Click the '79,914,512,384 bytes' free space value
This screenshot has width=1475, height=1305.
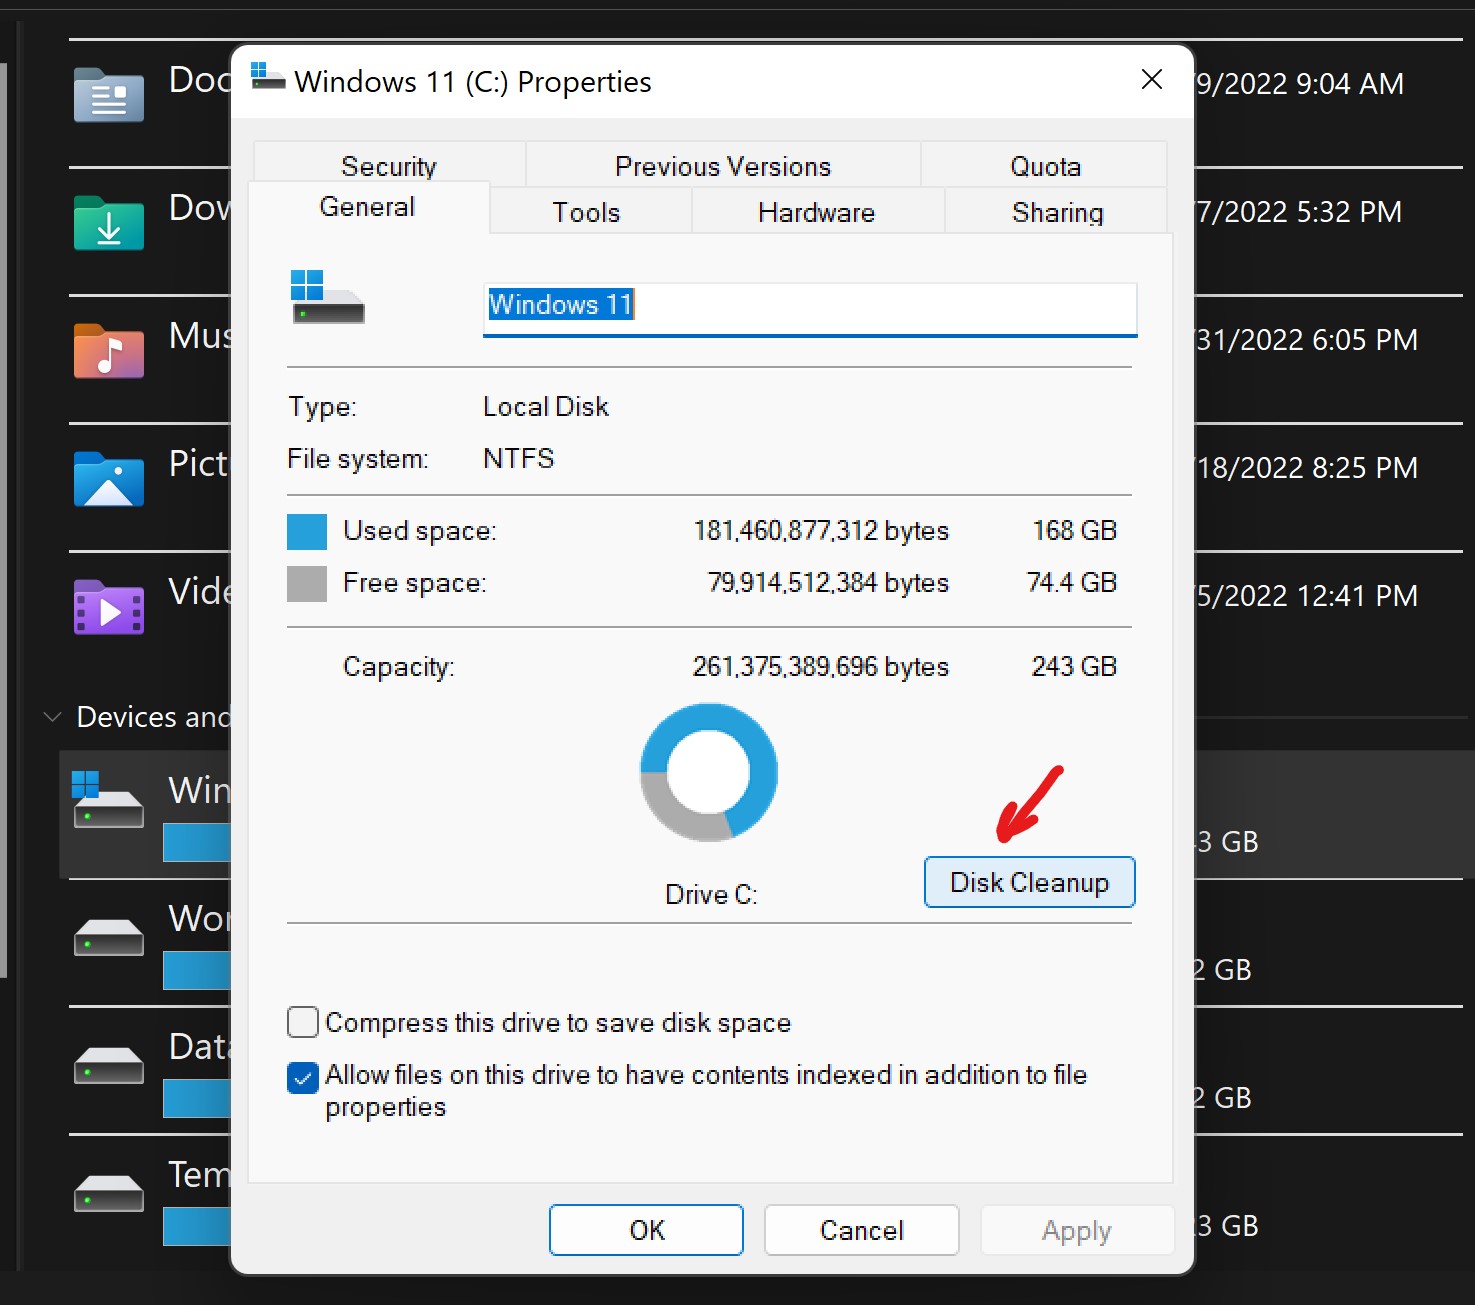(x=828, y=583)
